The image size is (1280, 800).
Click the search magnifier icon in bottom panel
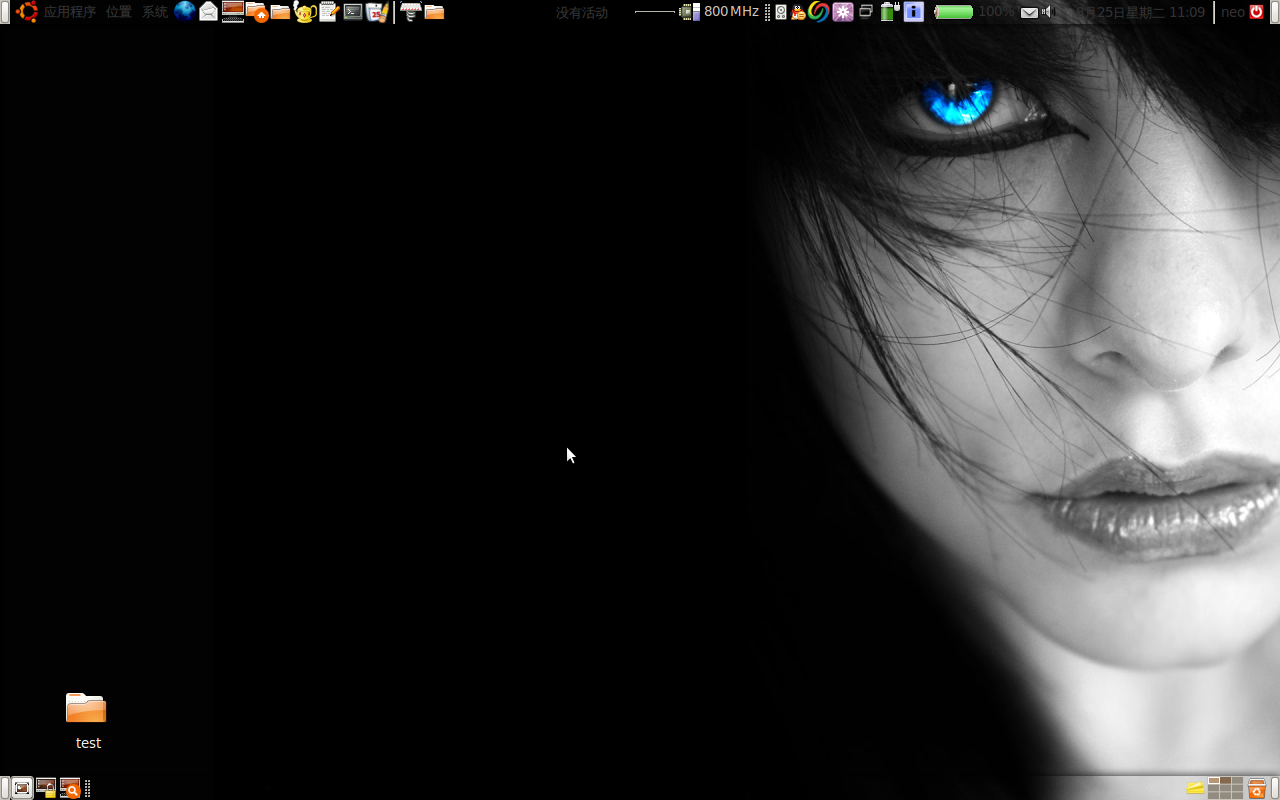click(x=70, y=788)
